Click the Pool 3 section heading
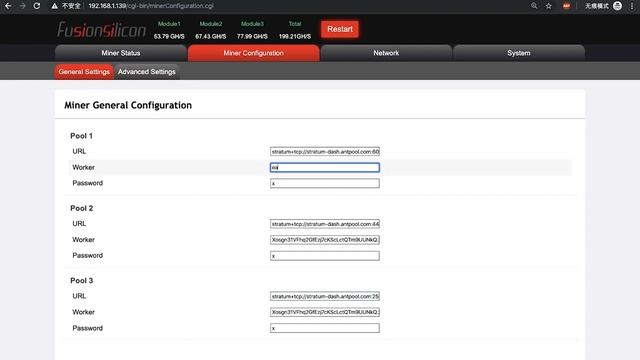Viewport: 640px width, 360px height. 82,280
